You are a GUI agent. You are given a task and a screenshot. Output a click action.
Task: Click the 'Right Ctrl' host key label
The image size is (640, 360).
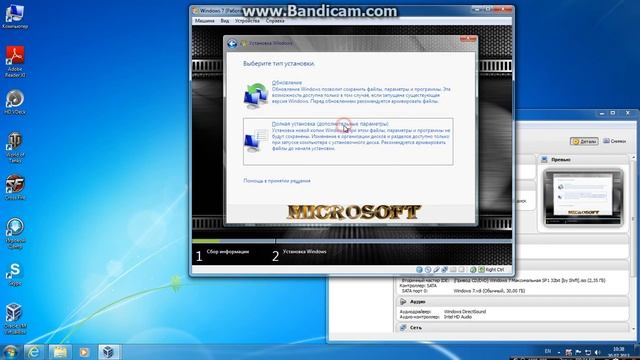(x=495, y=270)
